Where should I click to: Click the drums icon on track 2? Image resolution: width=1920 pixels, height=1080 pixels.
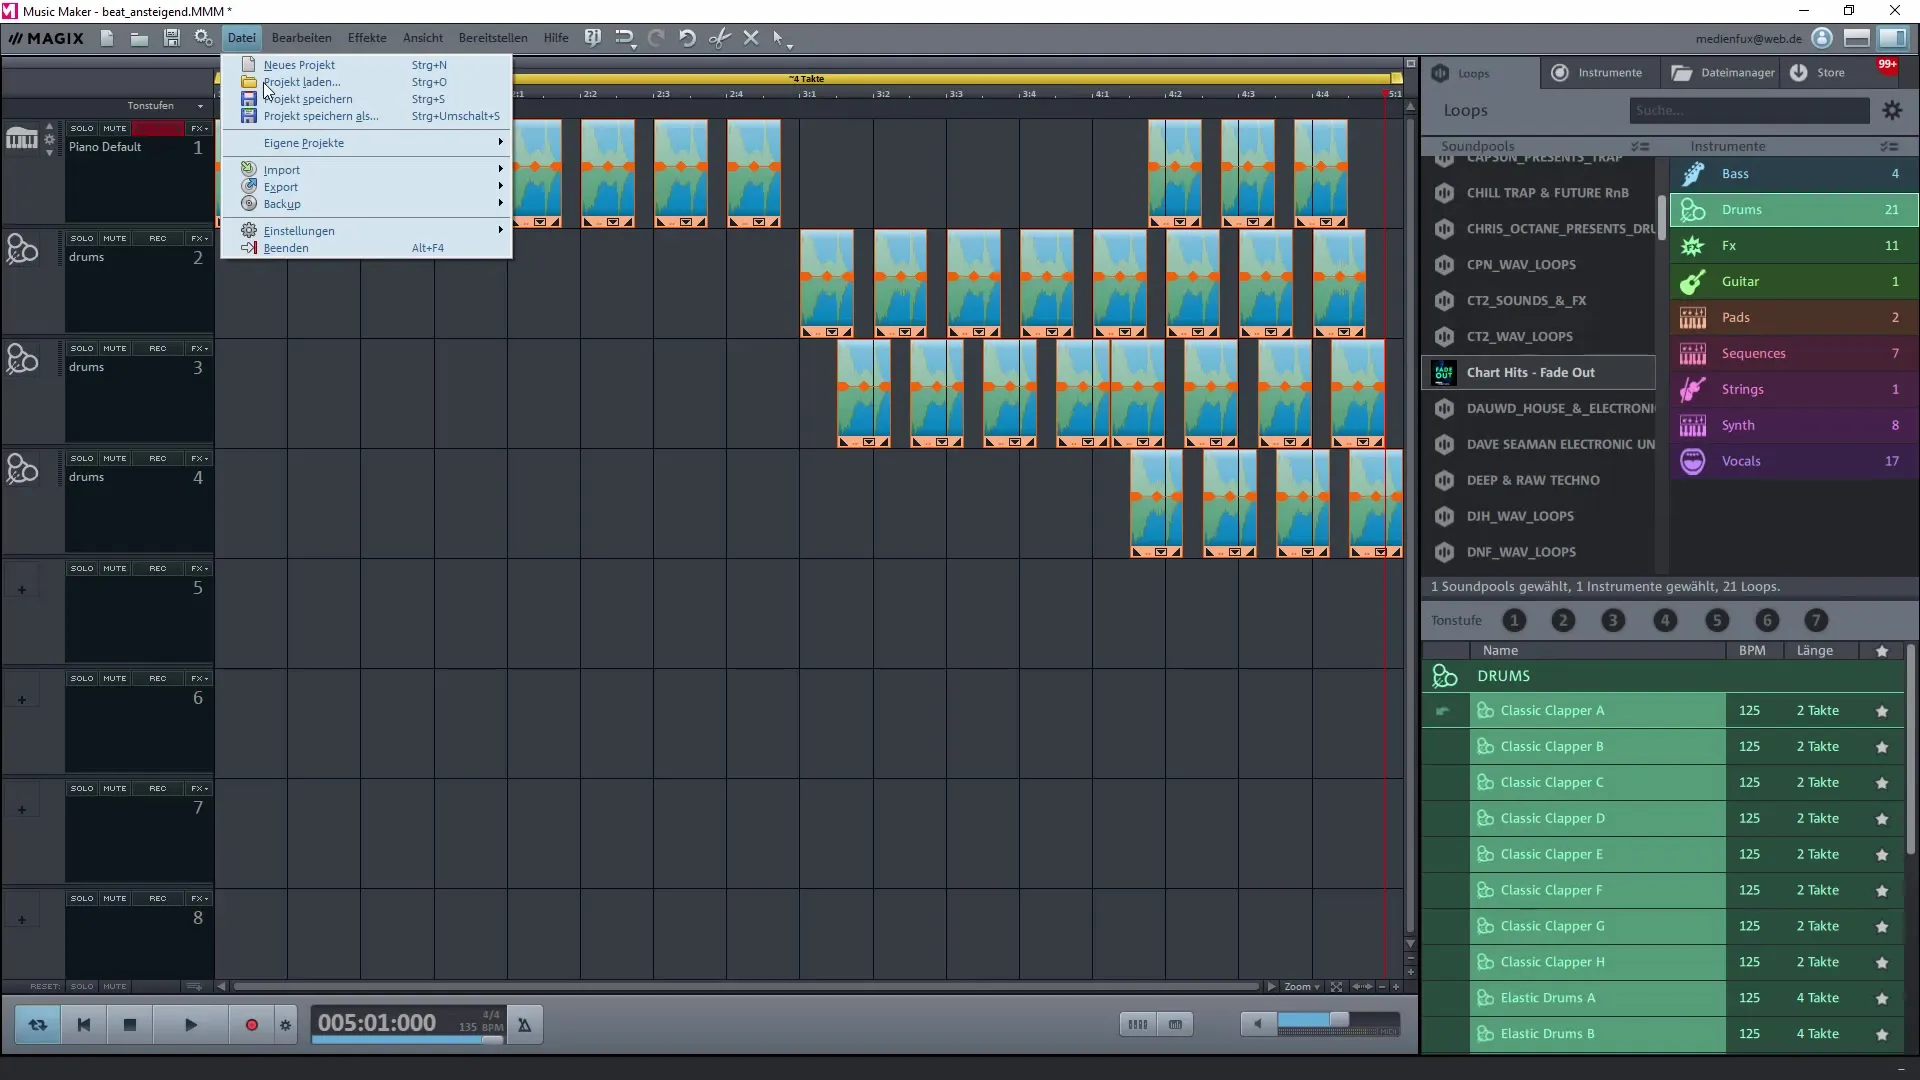(22, 248)
